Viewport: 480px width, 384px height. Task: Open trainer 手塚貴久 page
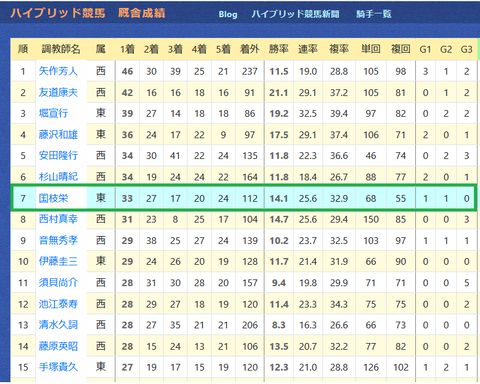pos(58,367)
